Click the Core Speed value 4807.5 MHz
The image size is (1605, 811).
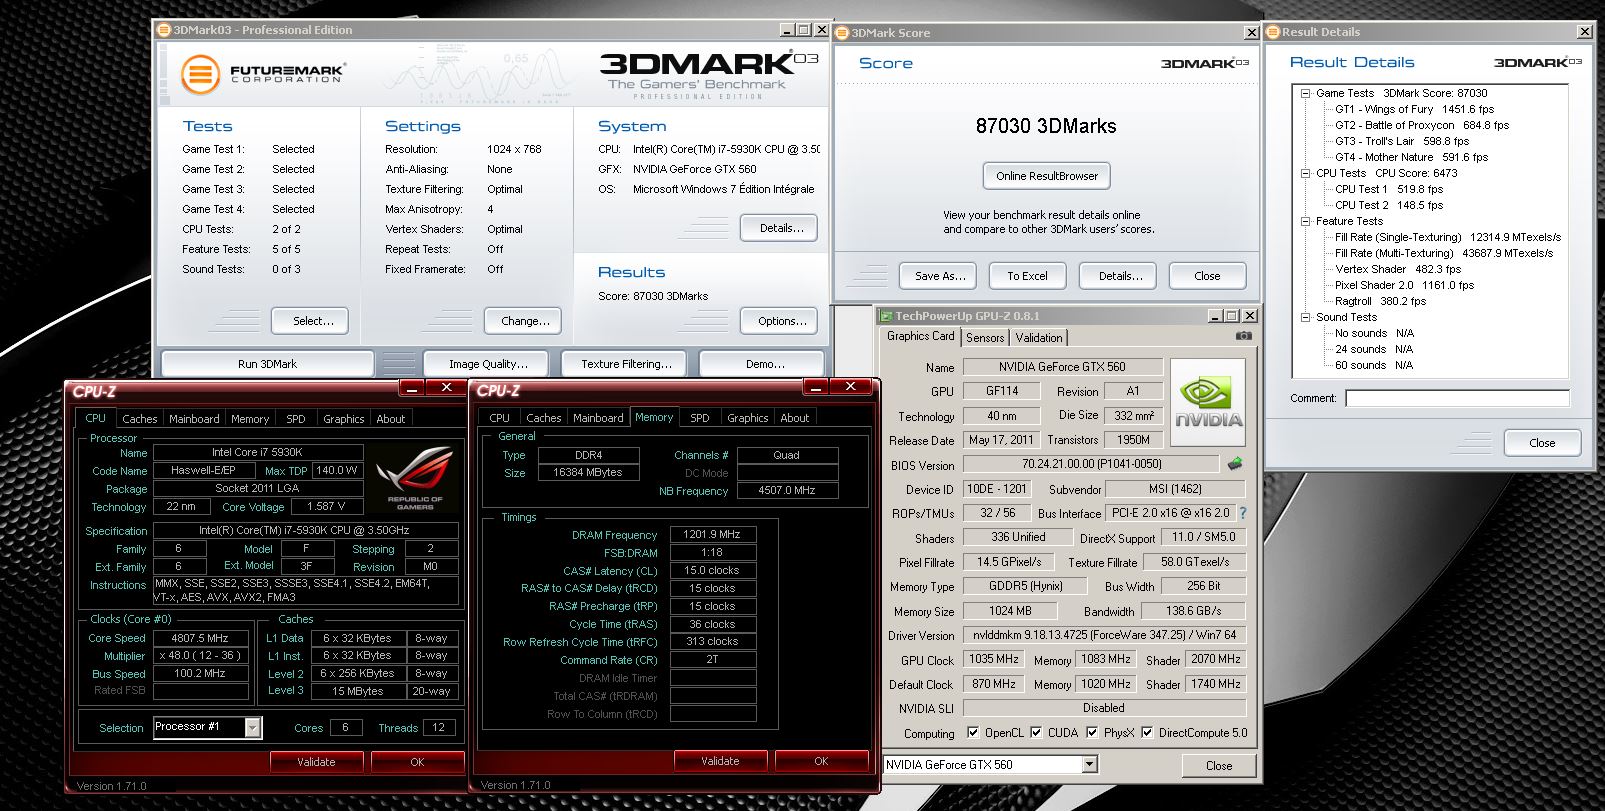(x=200, y=638)
